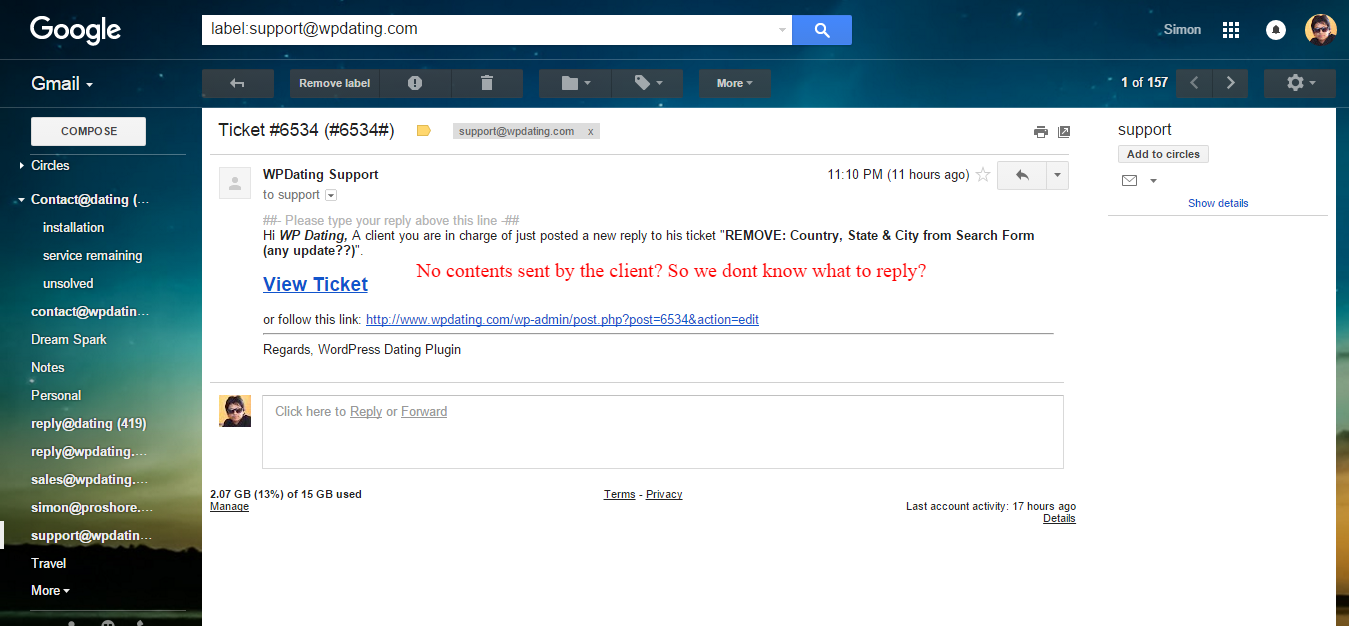The image size is (1349, 626).
Task: Open the reply options dropdown arrow
Action: pos(1057,175)
